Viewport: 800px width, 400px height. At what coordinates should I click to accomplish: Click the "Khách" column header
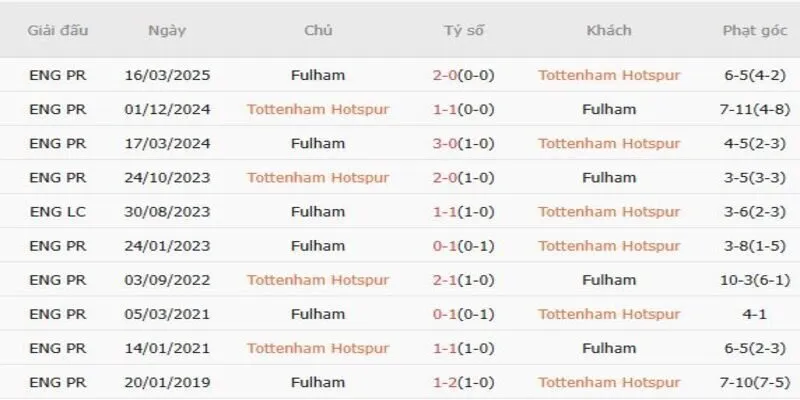coord(609,30)
